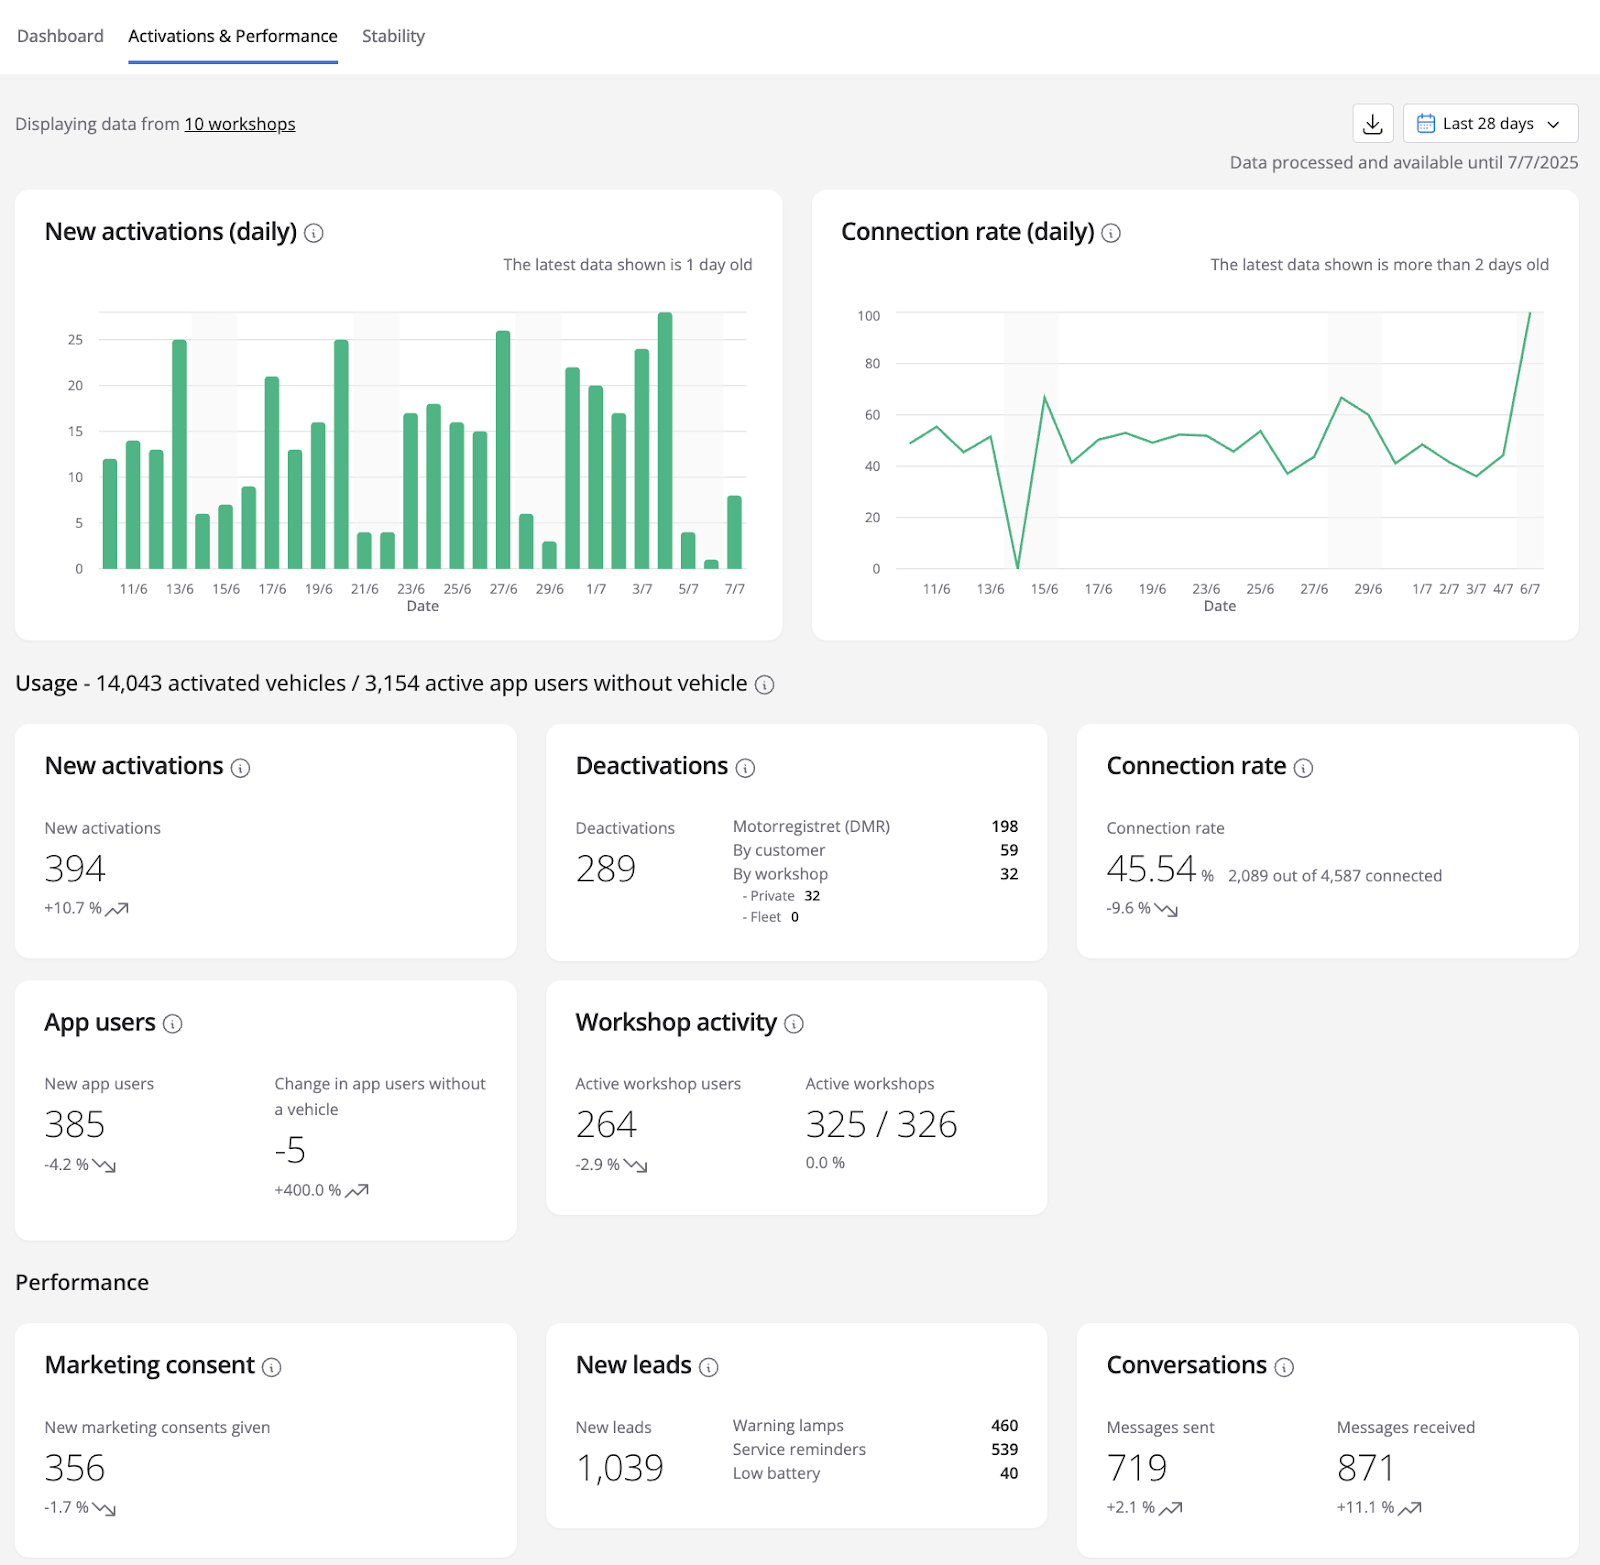Click info icon next to Conversations
Viewport: 1600px width, 1565px height.
pos(1285,1367)
